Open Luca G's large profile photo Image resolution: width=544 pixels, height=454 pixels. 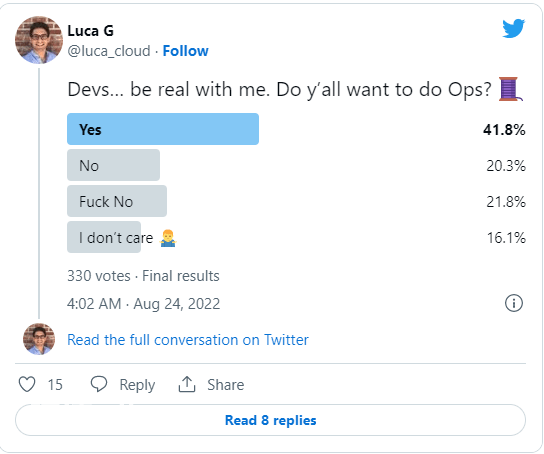pyautogui.click(x=39, y=40)
